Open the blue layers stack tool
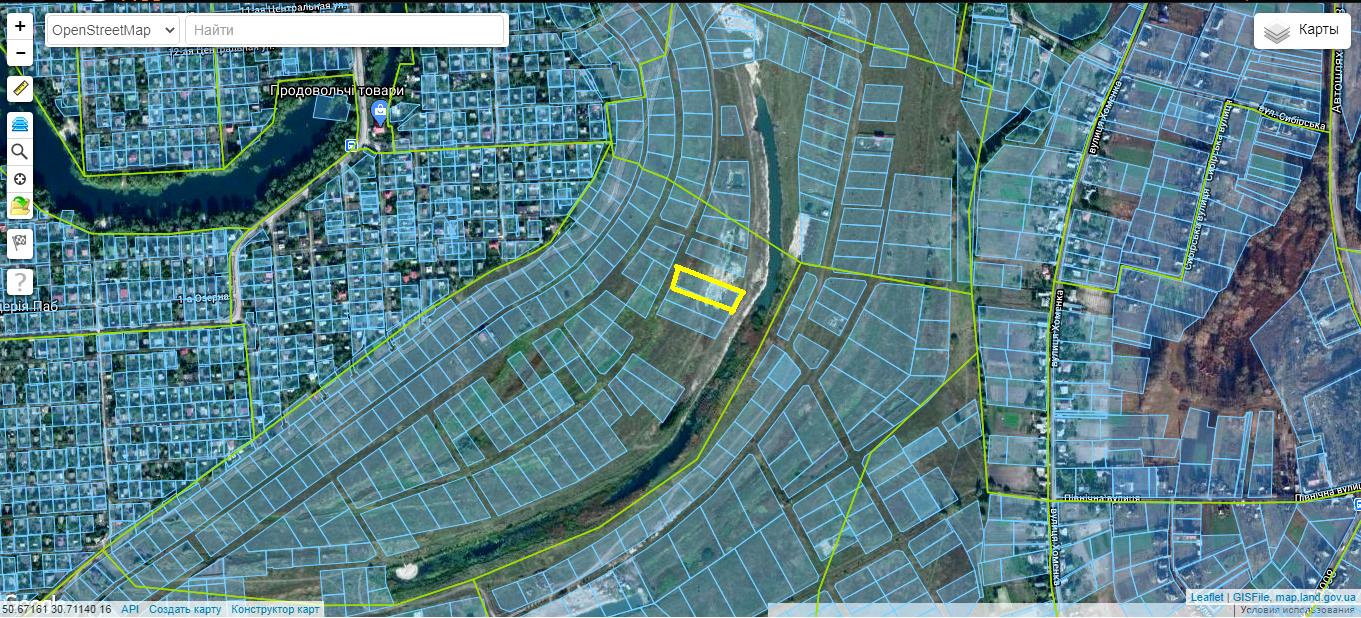 point(20,126)
